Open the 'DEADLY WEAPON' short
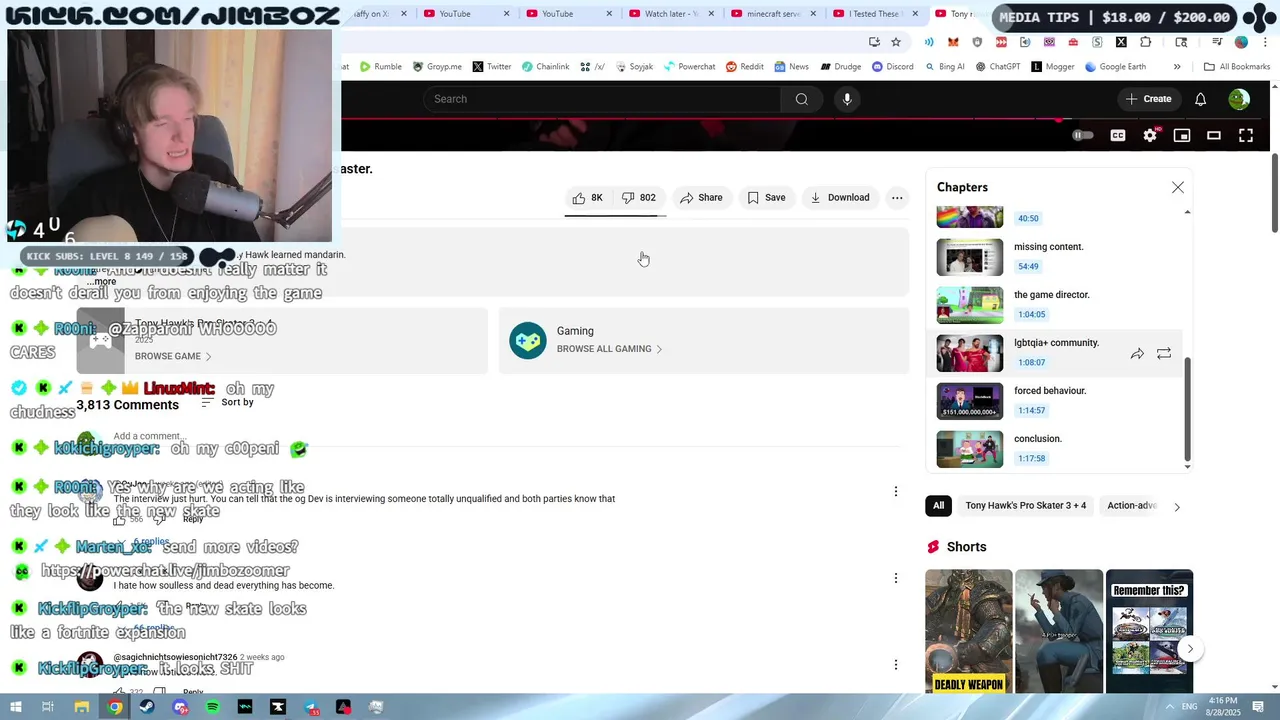The height and width of the screenshot is (720, 1280). [968, 632]
